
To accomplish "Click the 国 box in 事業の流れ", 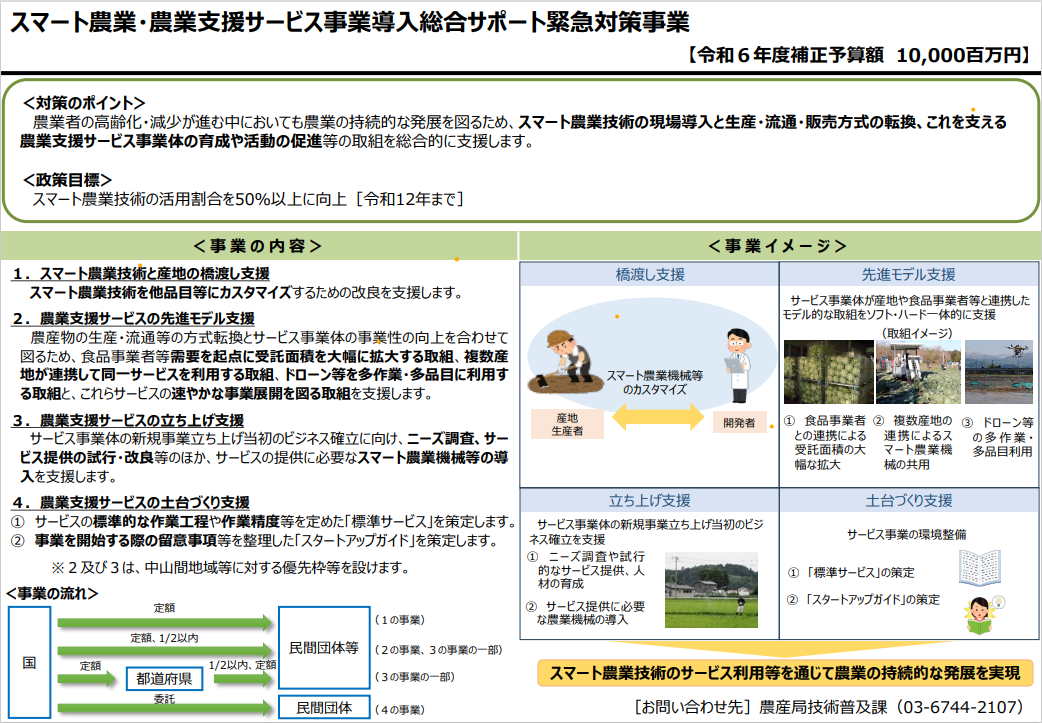I will tap(27, 662).
